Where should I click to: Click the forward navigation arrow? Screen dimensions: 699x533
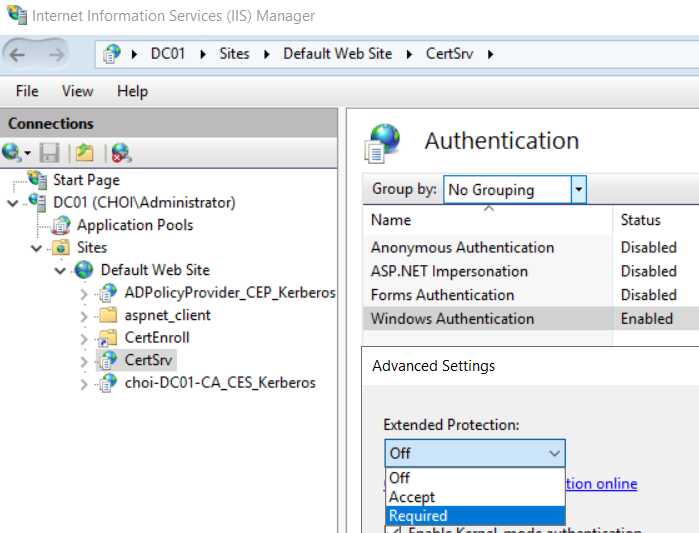pyautogui.click(x=56, y=55)
